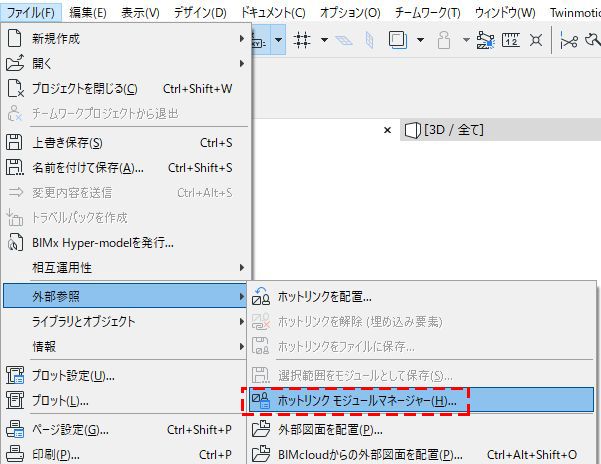
Task: Choose 印刷(P)... entry
Action: pyautogui.click(x=126, y=455)
